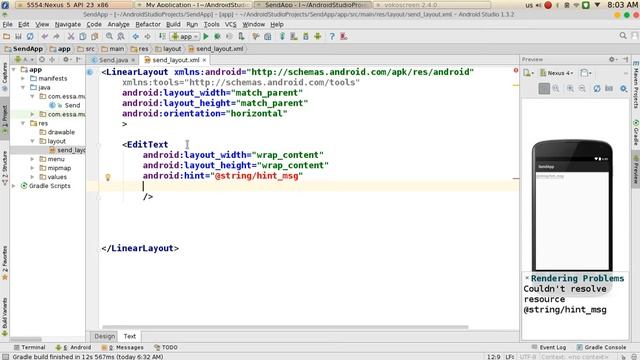Open the Event Log
Image resolution: width=640 pixels, height=360 pixels.
click(549, 347)
